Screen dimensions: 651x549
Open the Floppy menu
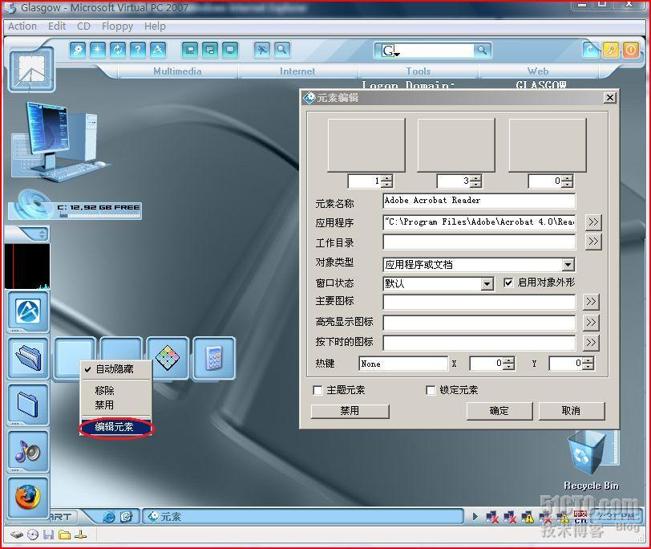117,26
